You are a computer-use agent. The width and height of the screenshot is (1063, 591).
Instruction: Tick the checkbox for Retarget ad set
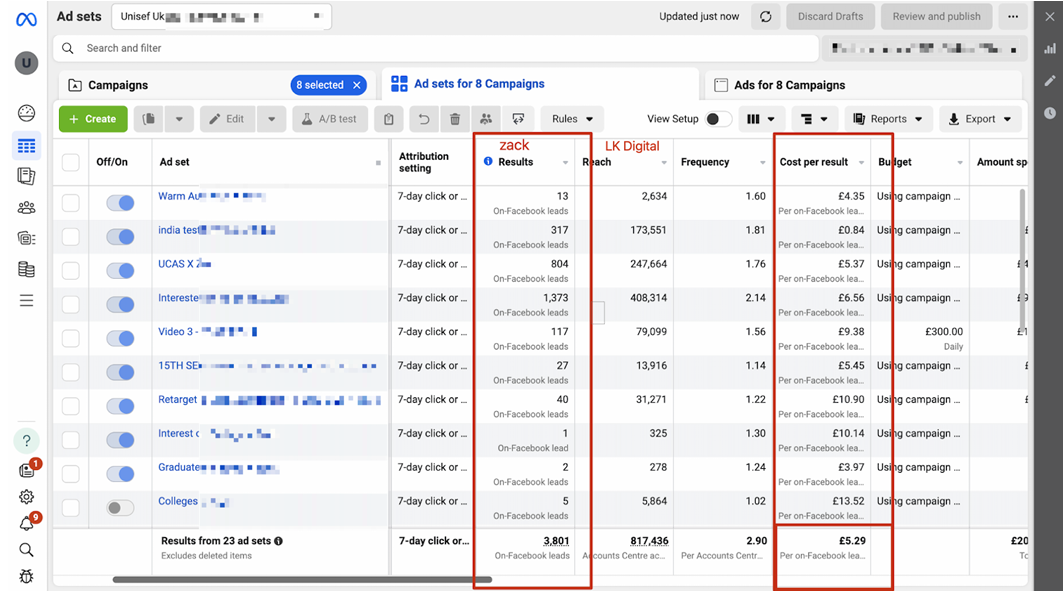point(71,406)
